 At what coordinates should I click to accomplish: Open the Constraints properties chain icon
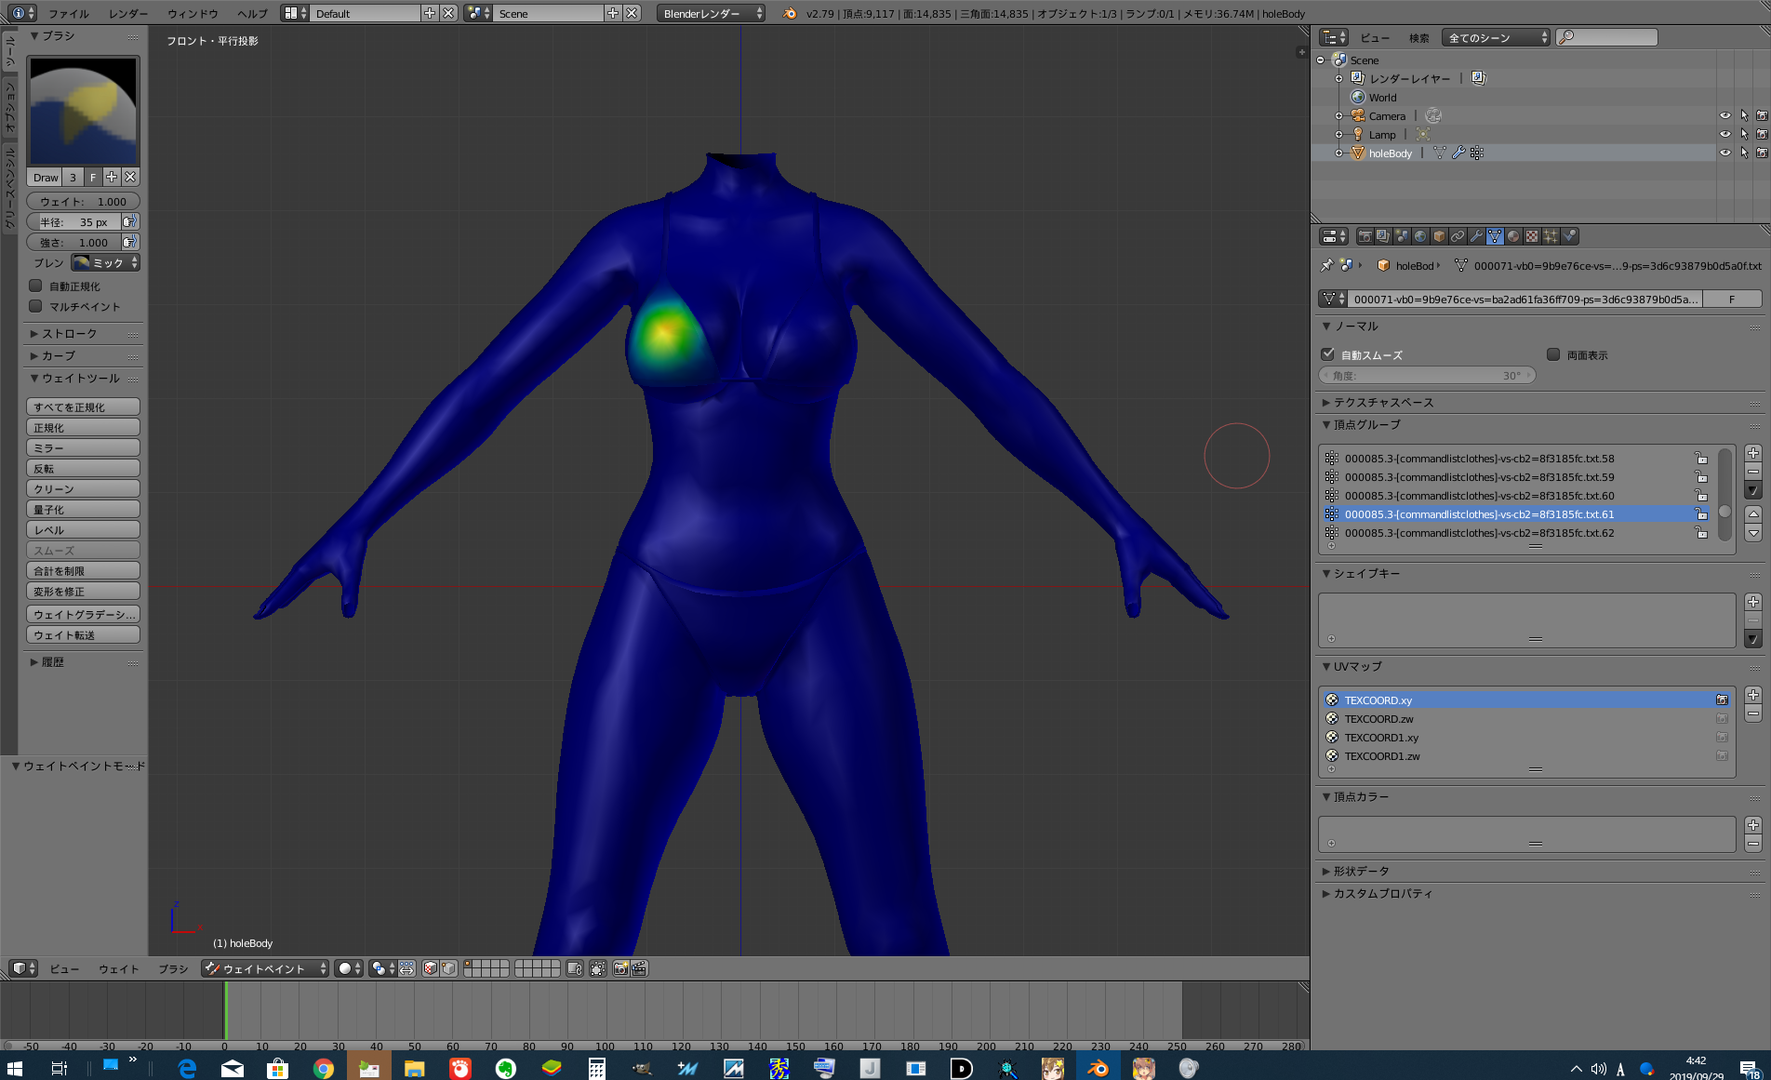pos(1457,237)
